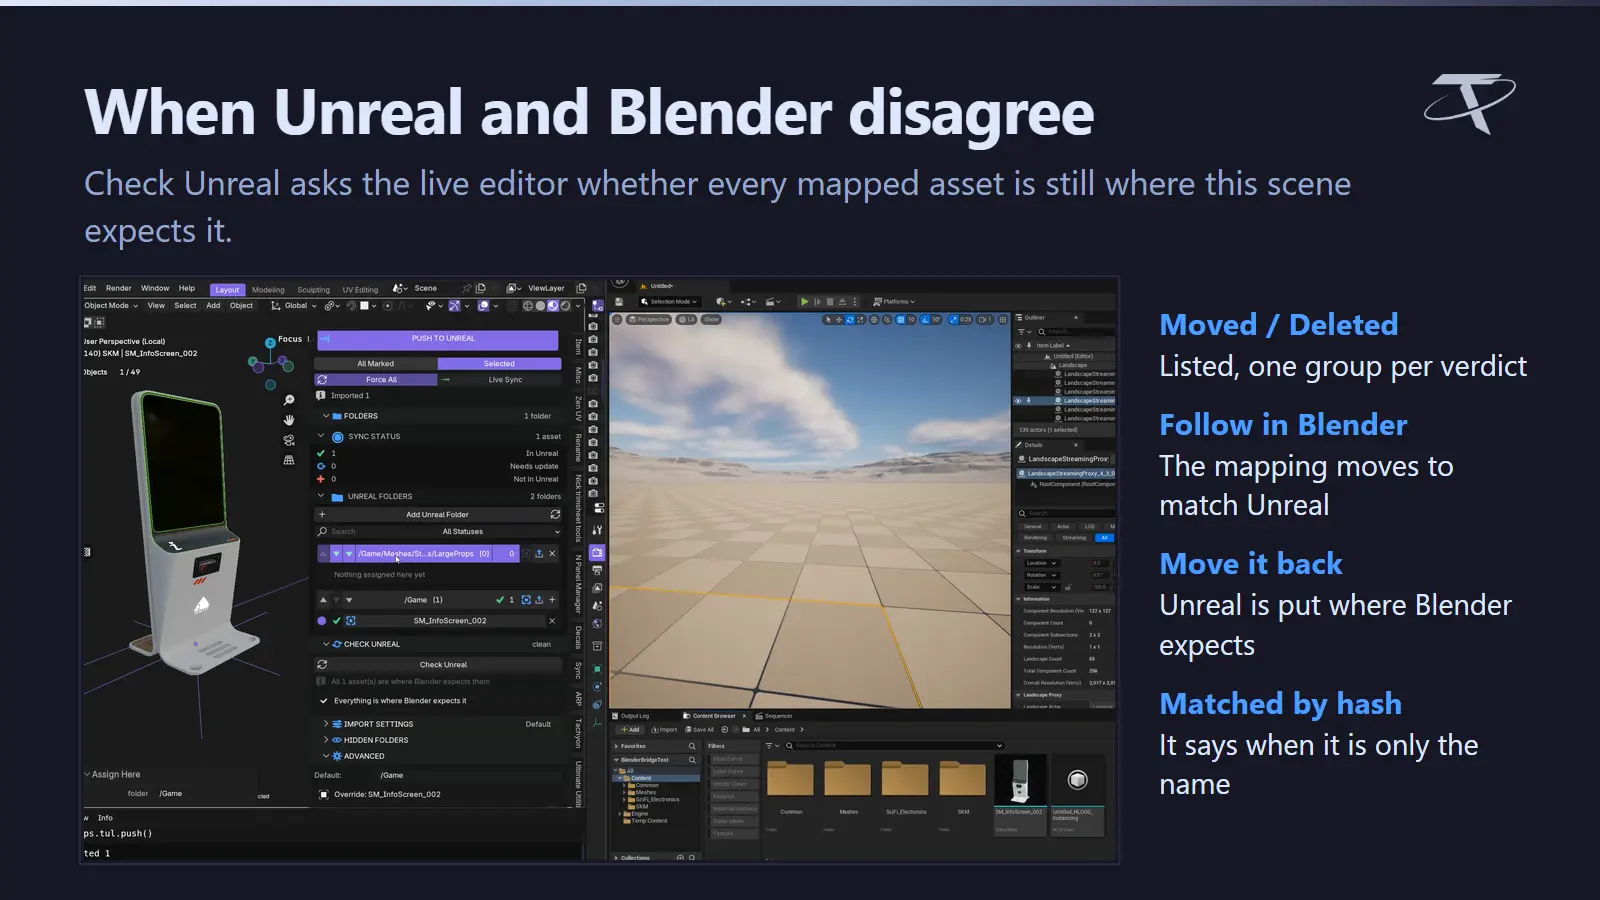The image size is (1600, 900).
Task: Open the Object Mode dropdown
Action: [x=111, y=306]
